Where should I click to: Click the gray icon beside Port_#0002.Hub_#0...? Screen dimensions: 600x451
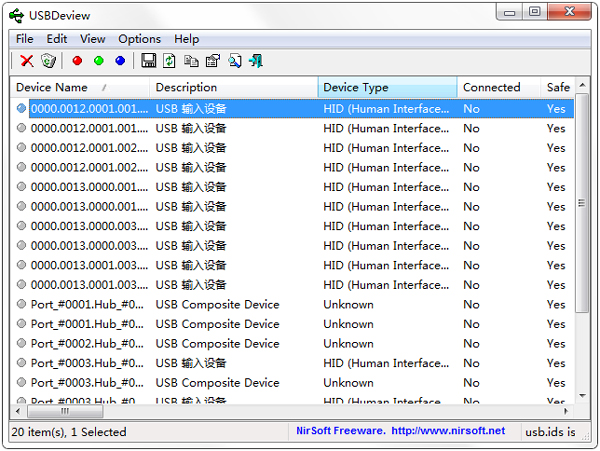[21, 344]
